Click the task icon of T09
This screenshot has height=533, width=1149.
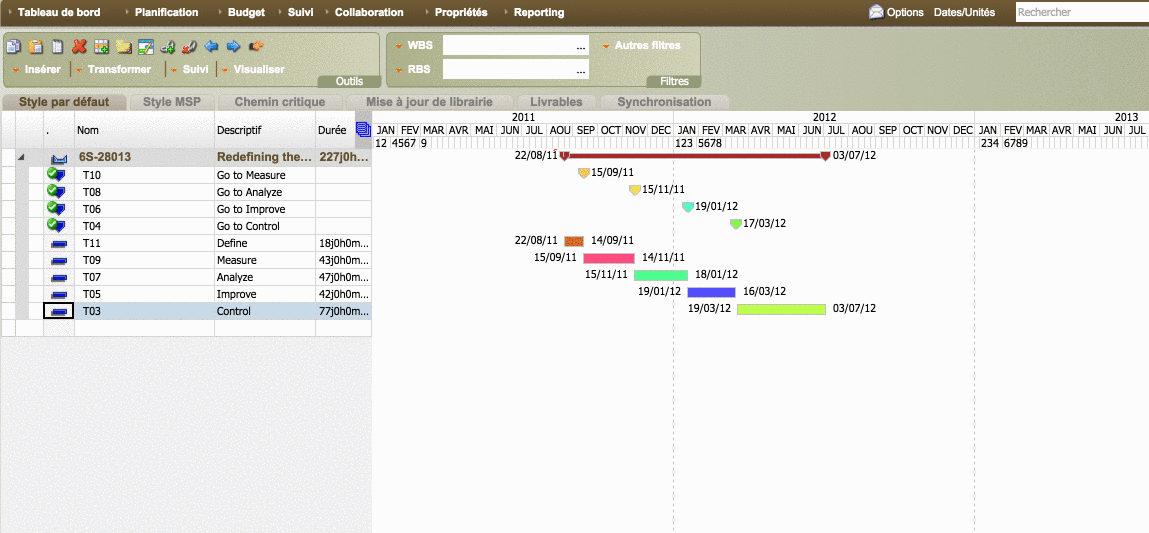[59, 260]
